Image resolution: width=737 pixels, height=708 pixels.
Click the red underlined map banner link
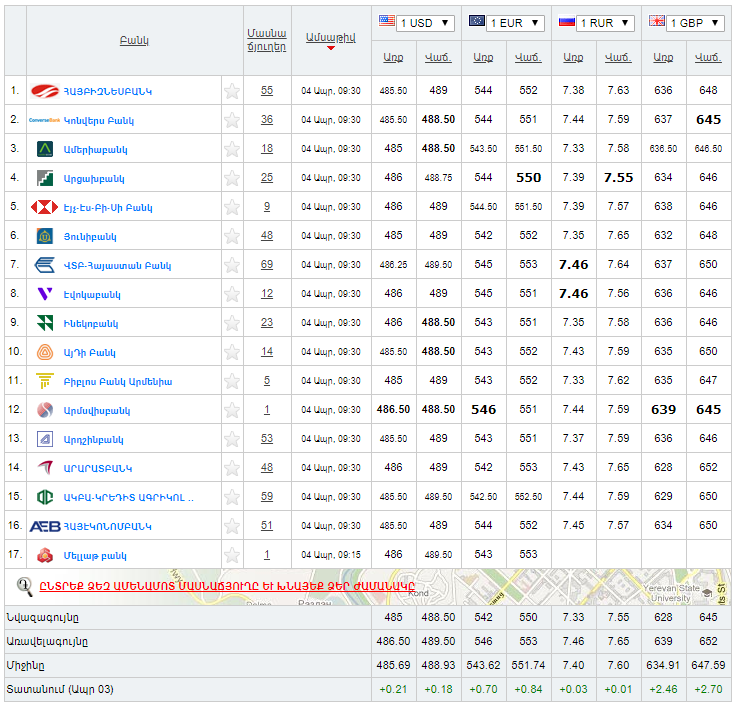(227, 586)
